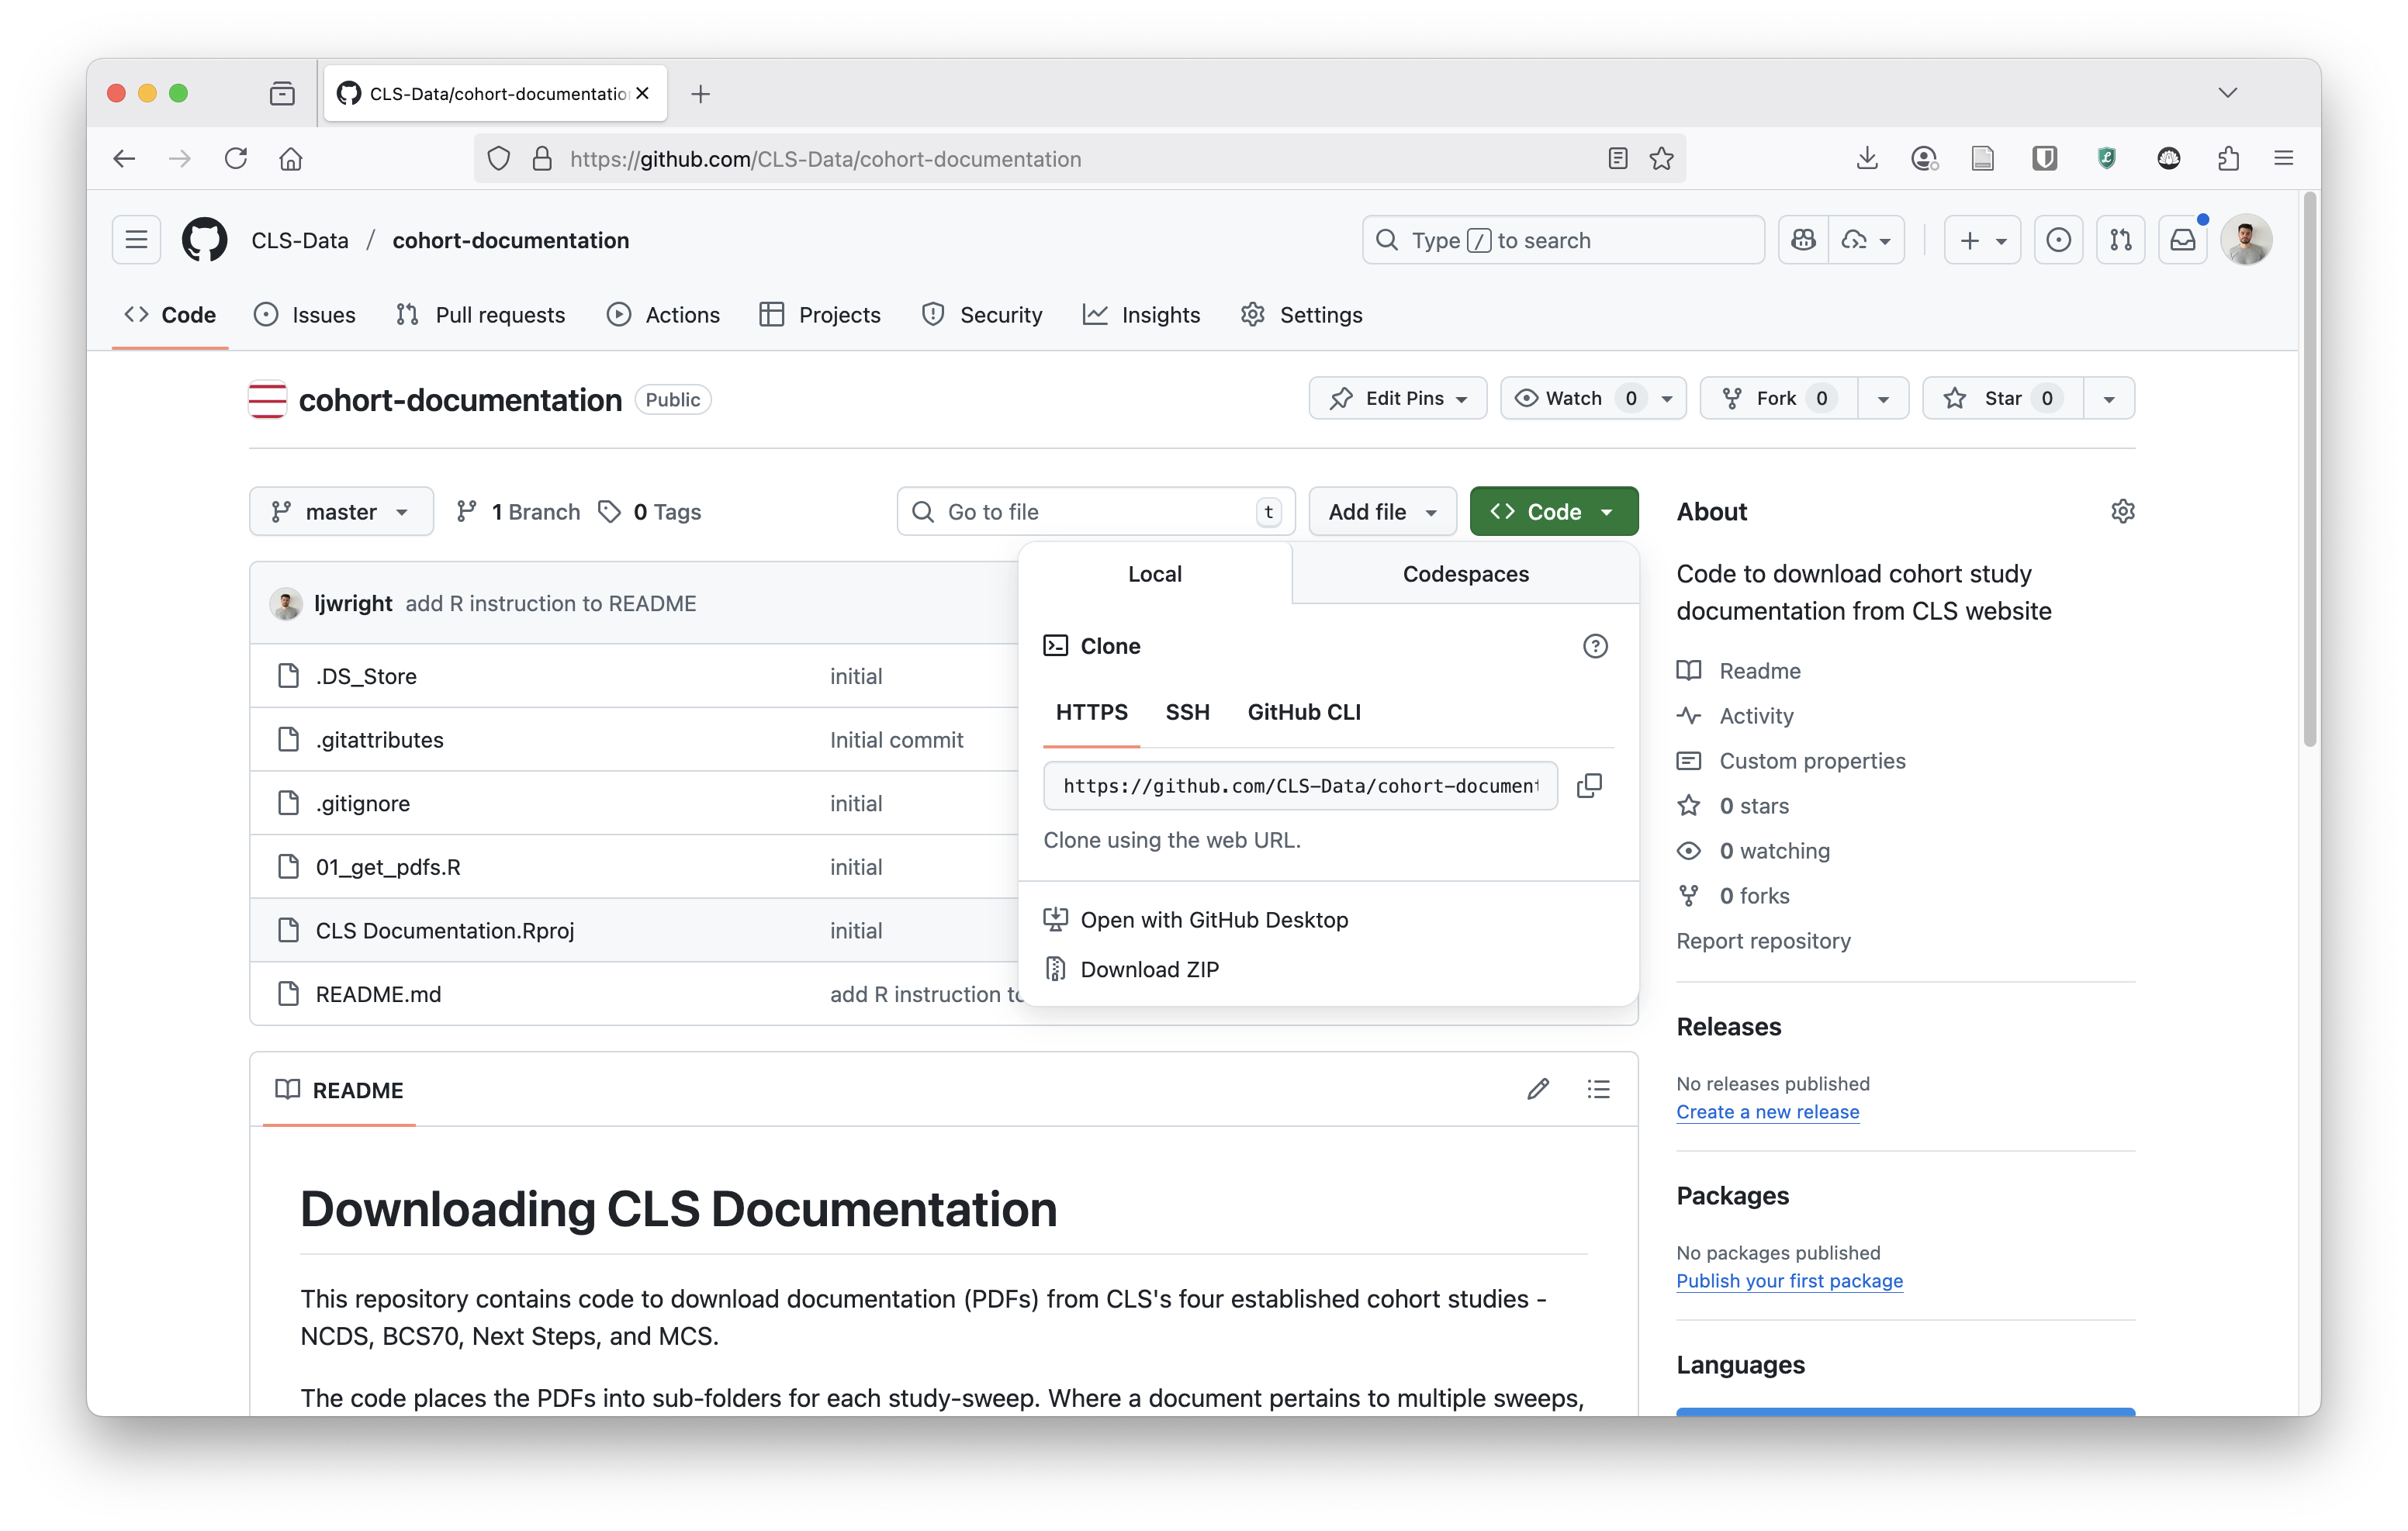Follow the Create a new release link
Image resolution: width=2408 pixels, height=1531 pixels.
pyautogui.click(x=1767, y=1111)
